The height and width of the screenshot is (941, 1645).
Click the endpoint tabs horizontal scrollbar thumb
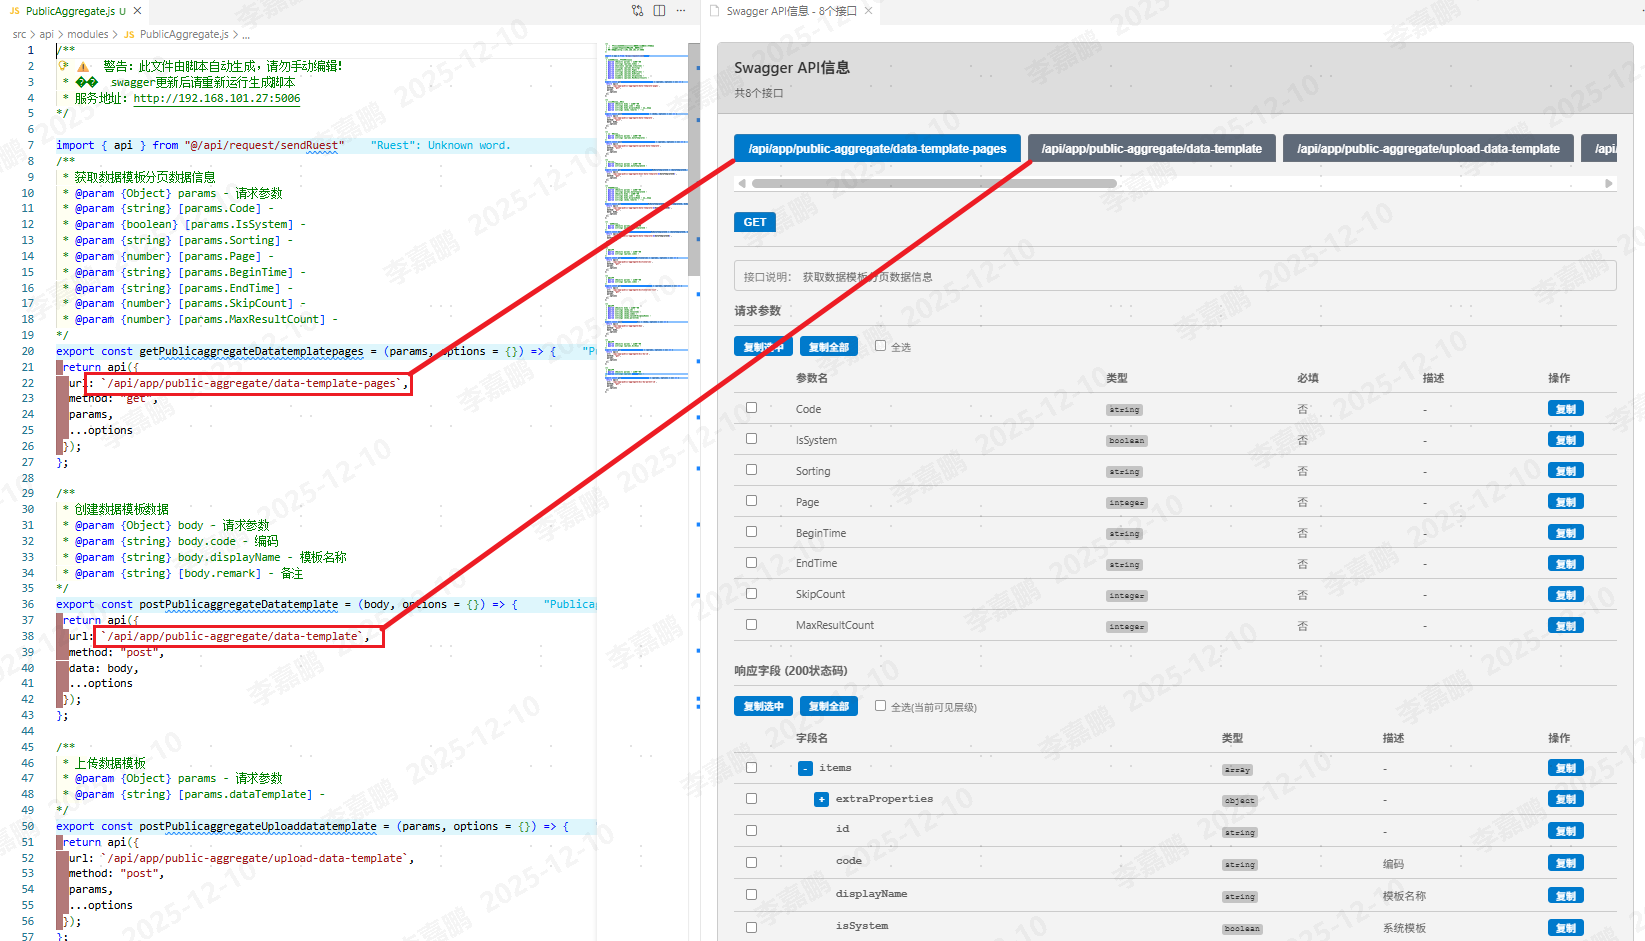click(x=934, y=184)
